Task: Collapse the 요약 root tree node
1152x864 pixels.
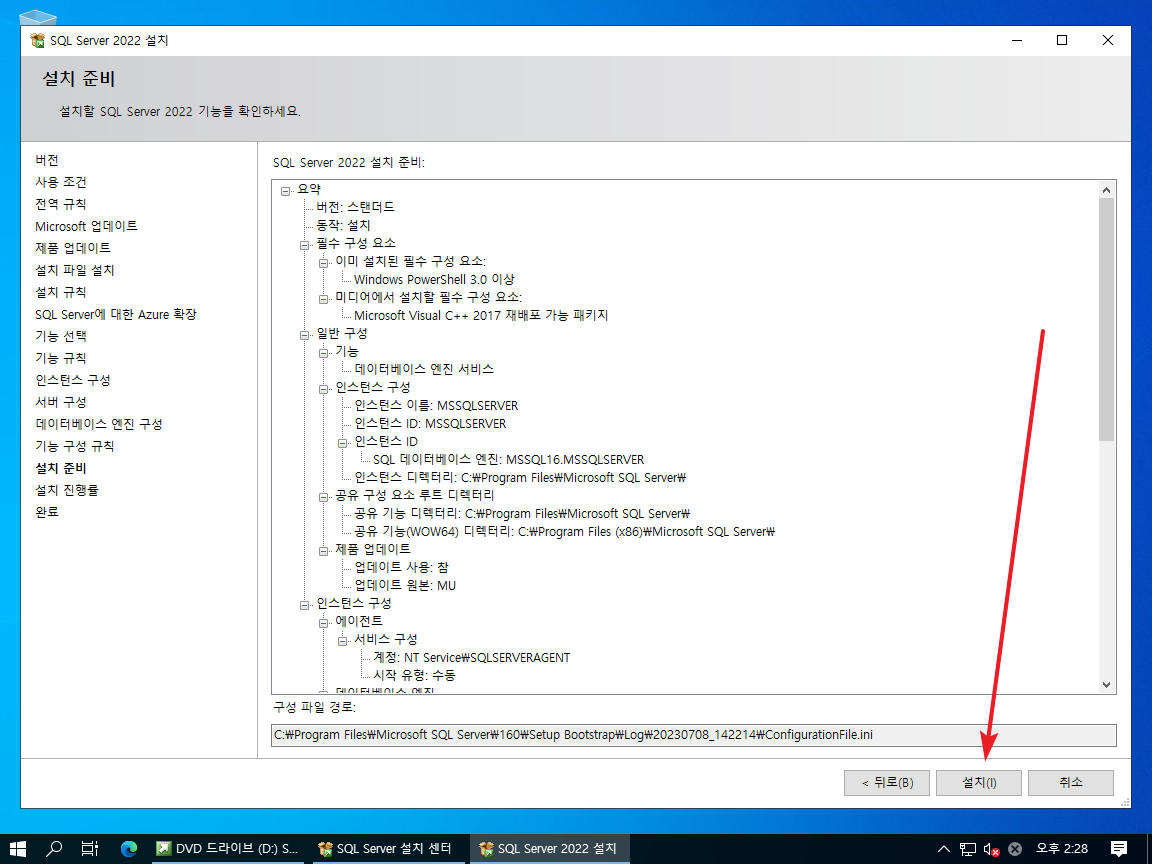Action: point(286,191)
